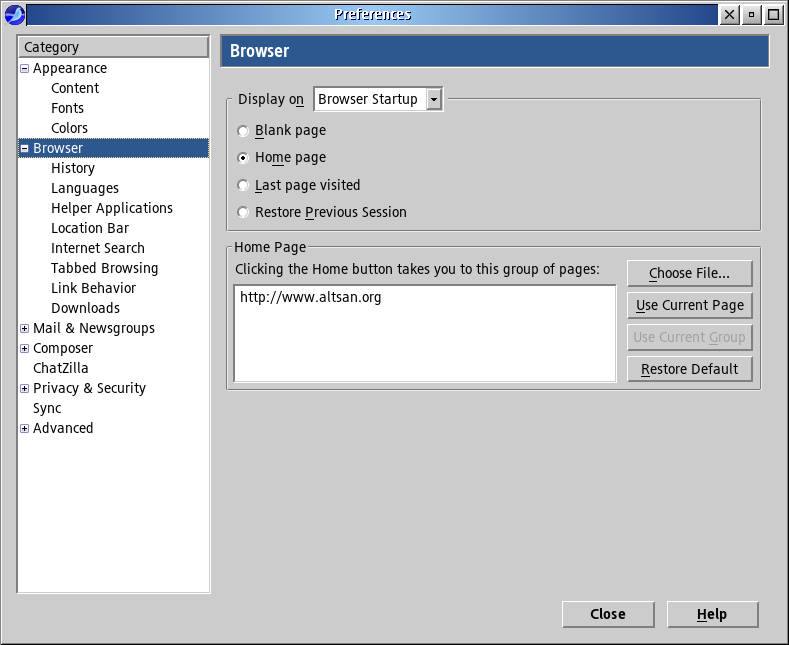Click Restore Default home page button
This screenshot has height=645, width=789.
coord(689,369)
